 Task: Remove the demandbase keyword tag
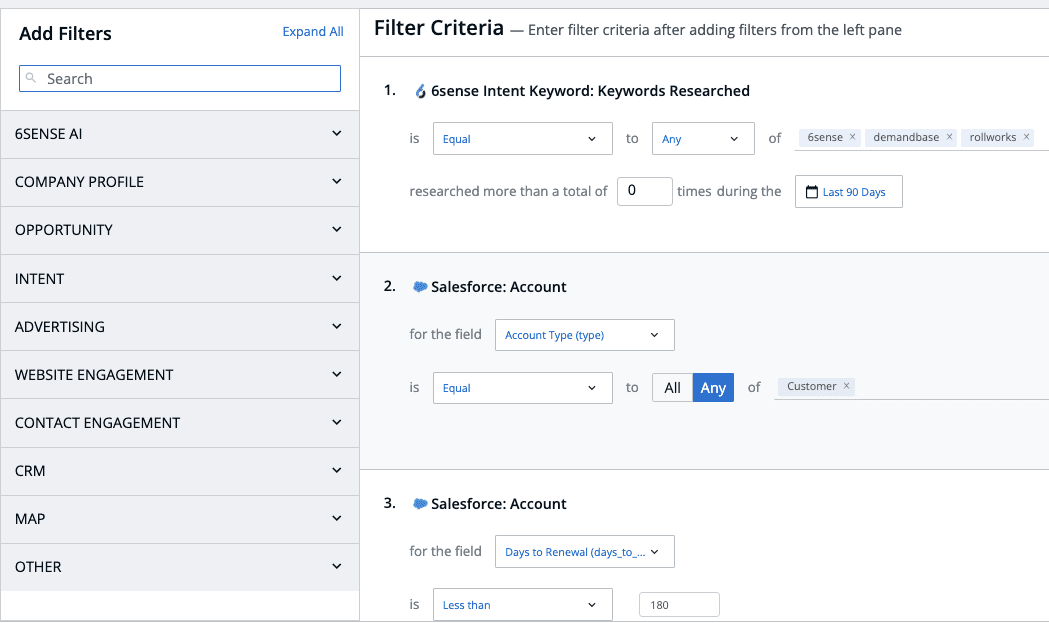click(x=949, y=137)
